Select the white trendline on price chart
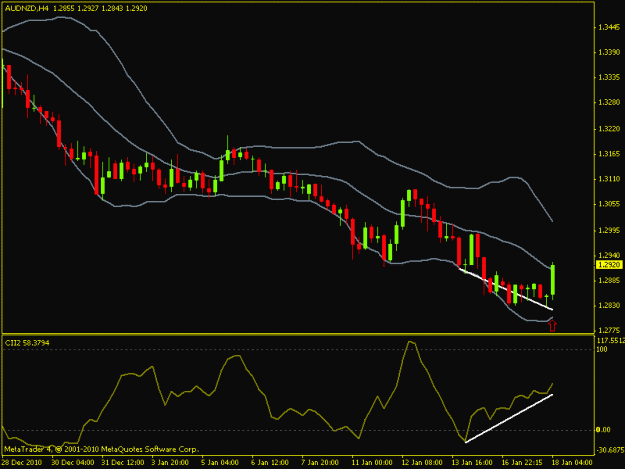Image resolution: width=625 pixels, height=469 pixels. point(505,289)
